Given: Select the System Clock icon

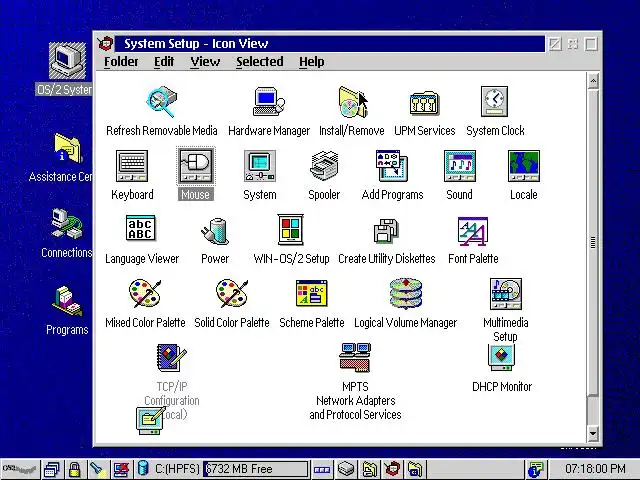Looking at the screenshot, I should coord(494,102).
